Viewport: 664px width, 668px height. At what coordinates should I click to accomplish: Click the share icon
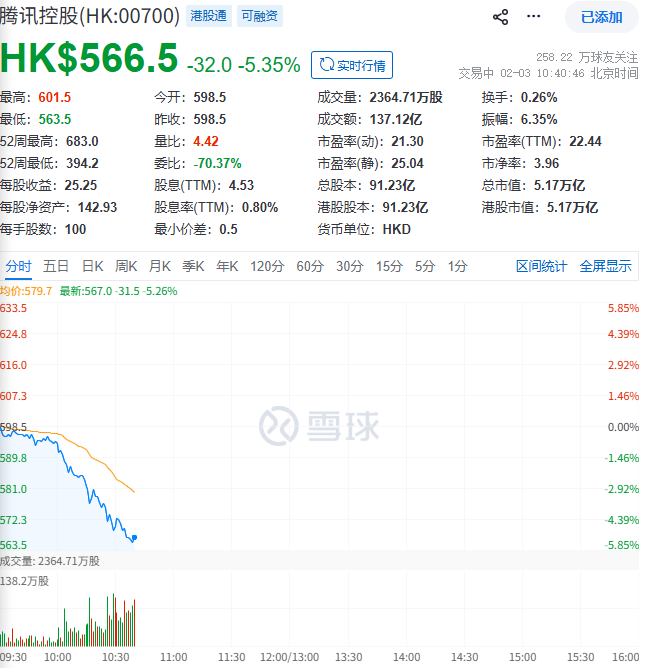pos(501,17)
